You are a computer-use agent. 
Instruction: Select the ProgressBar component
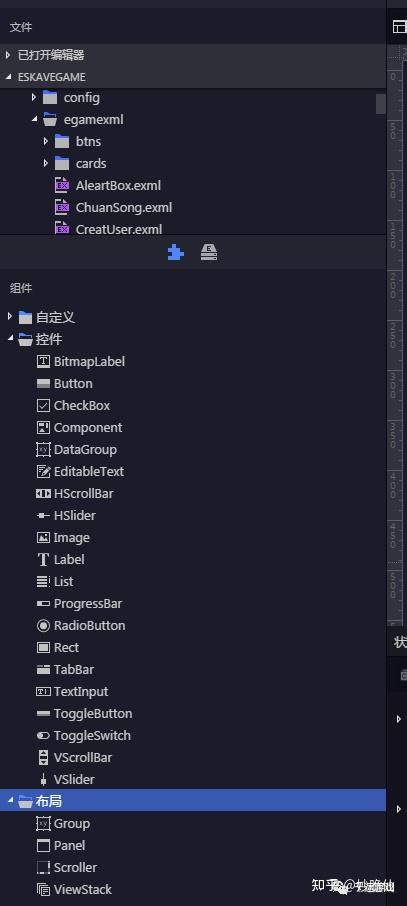(80, 604)
